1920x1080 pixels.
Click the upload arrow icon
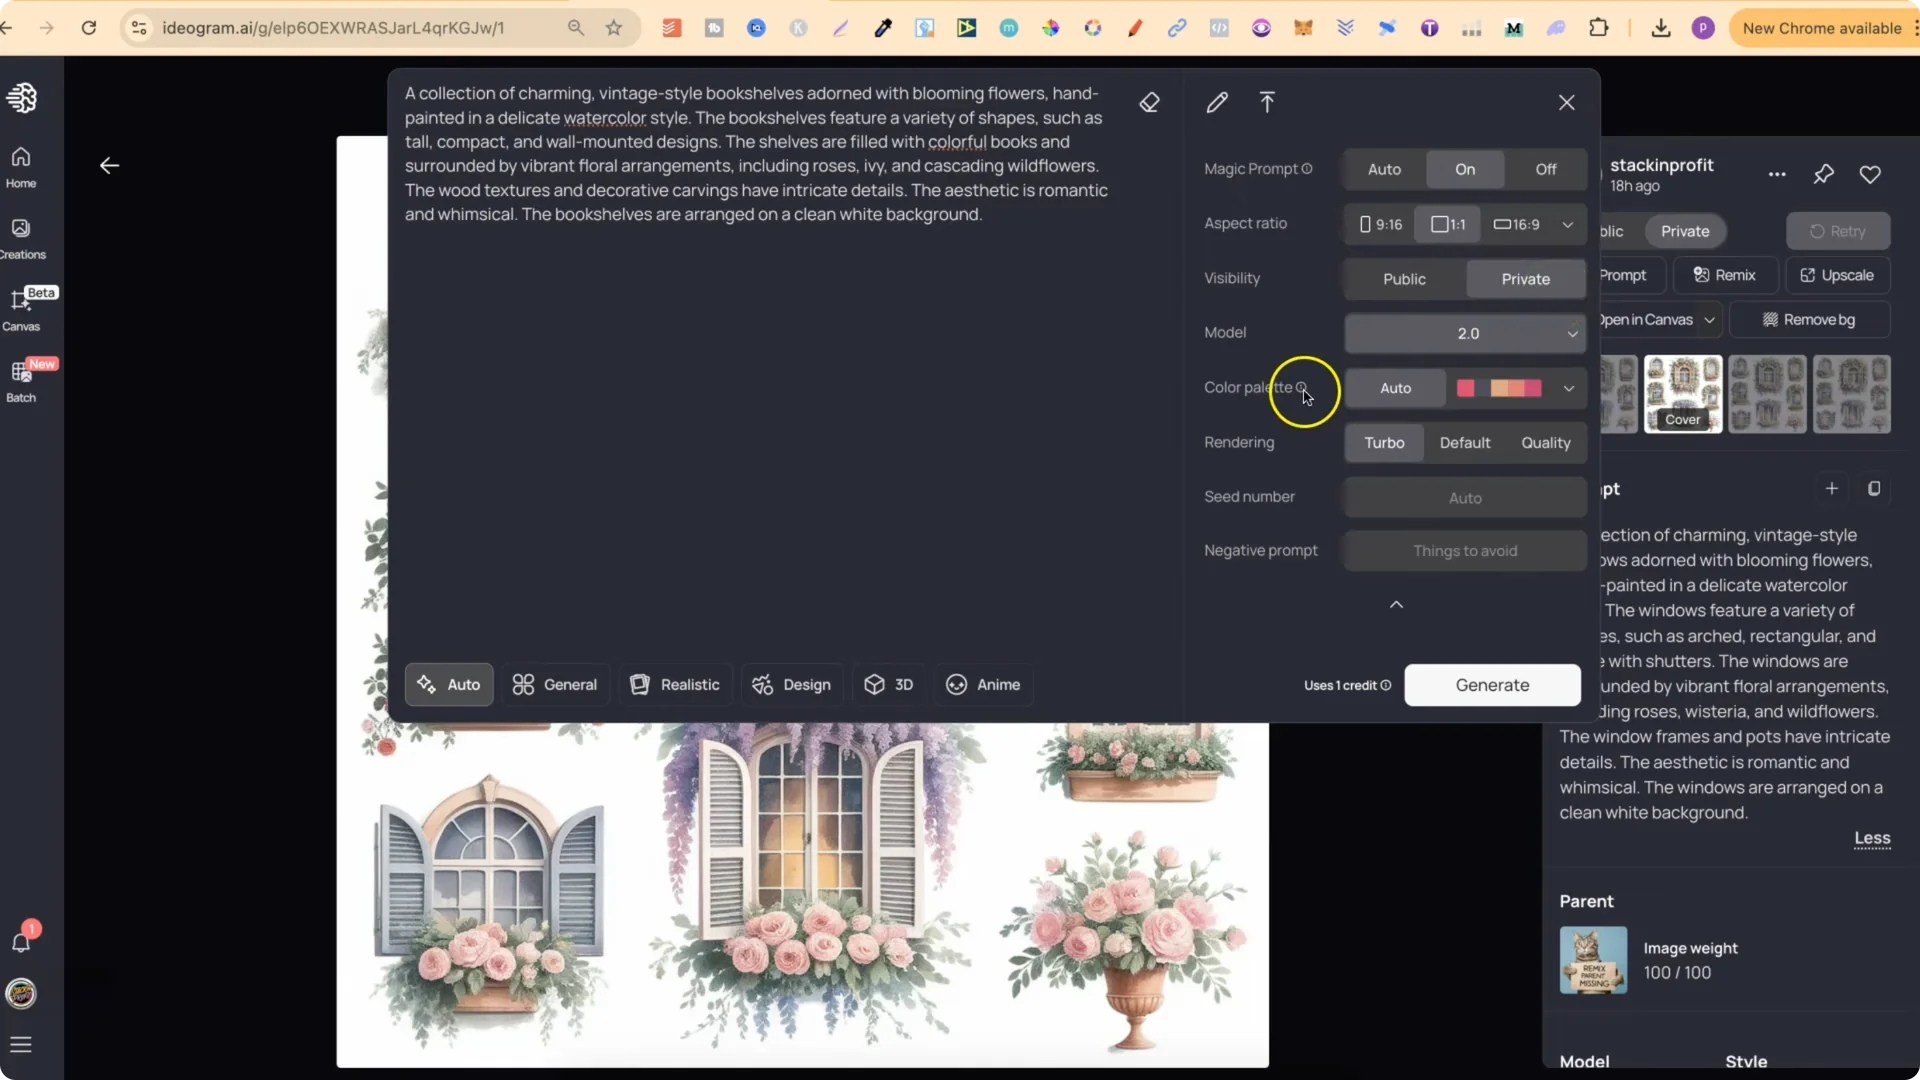tap(1267, 102)
